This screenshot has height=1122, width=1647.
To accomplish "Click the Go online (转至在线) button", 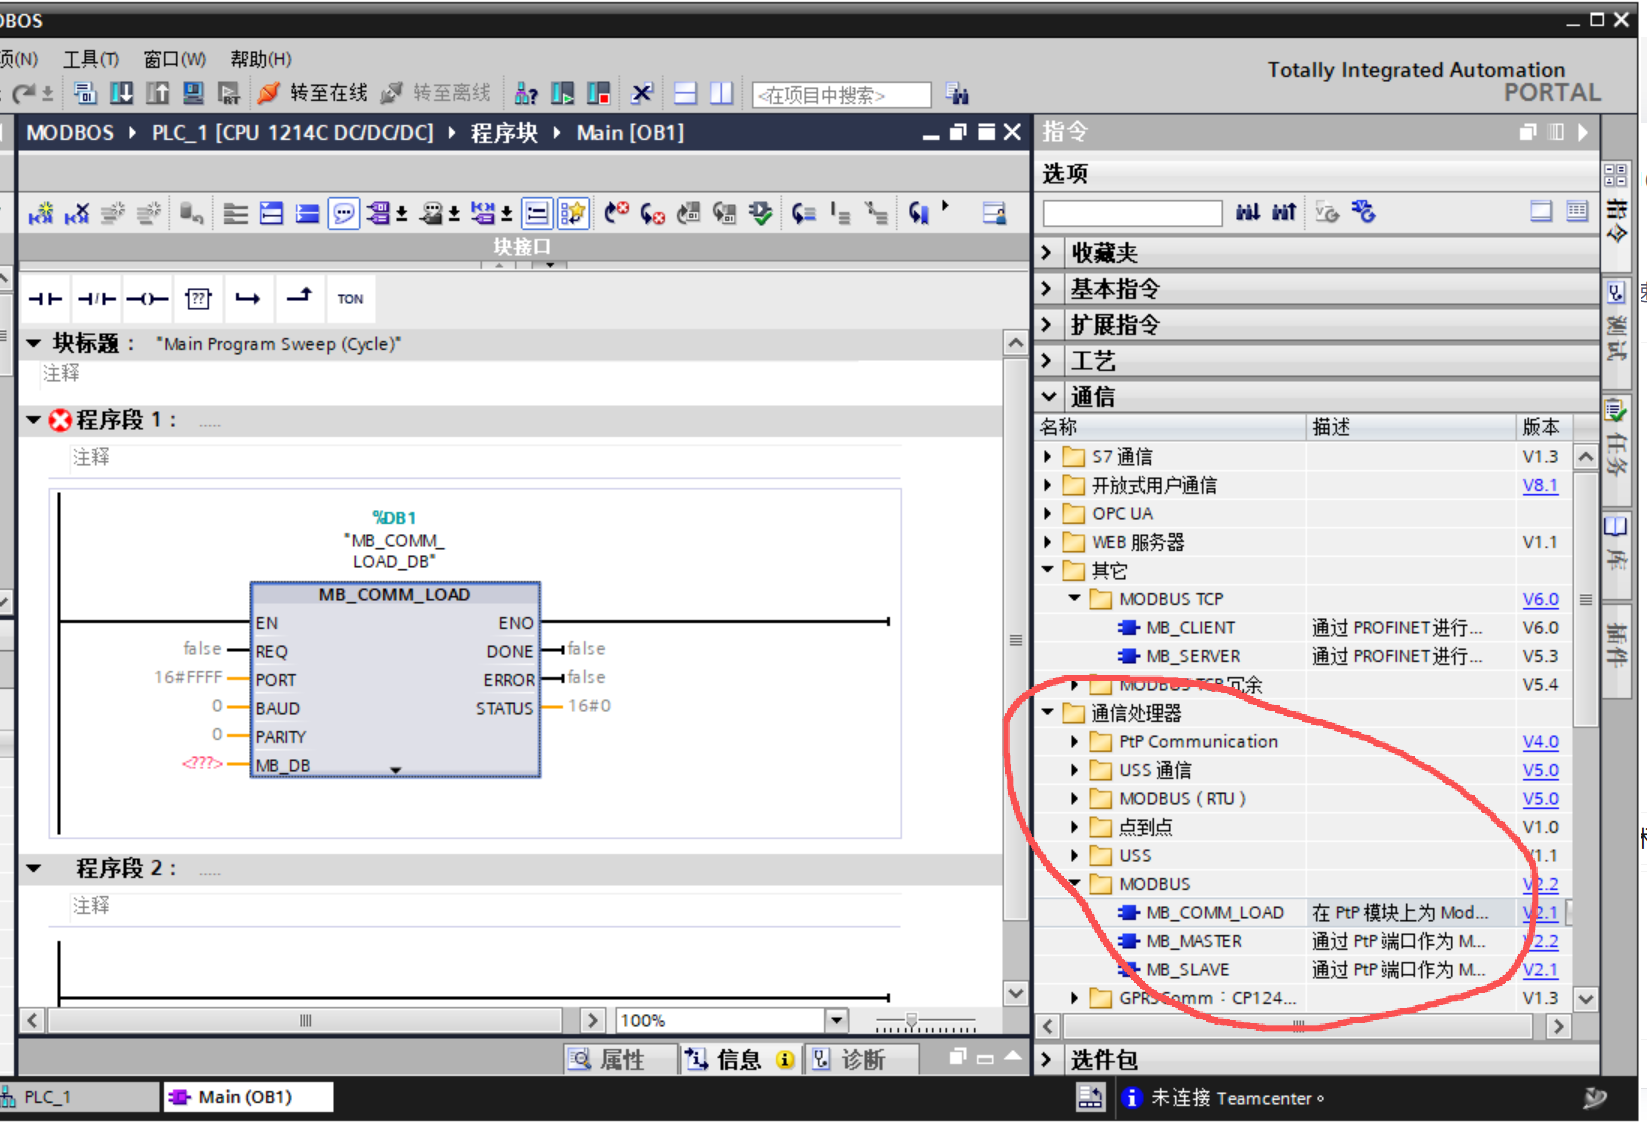I will tap(312, 93).
